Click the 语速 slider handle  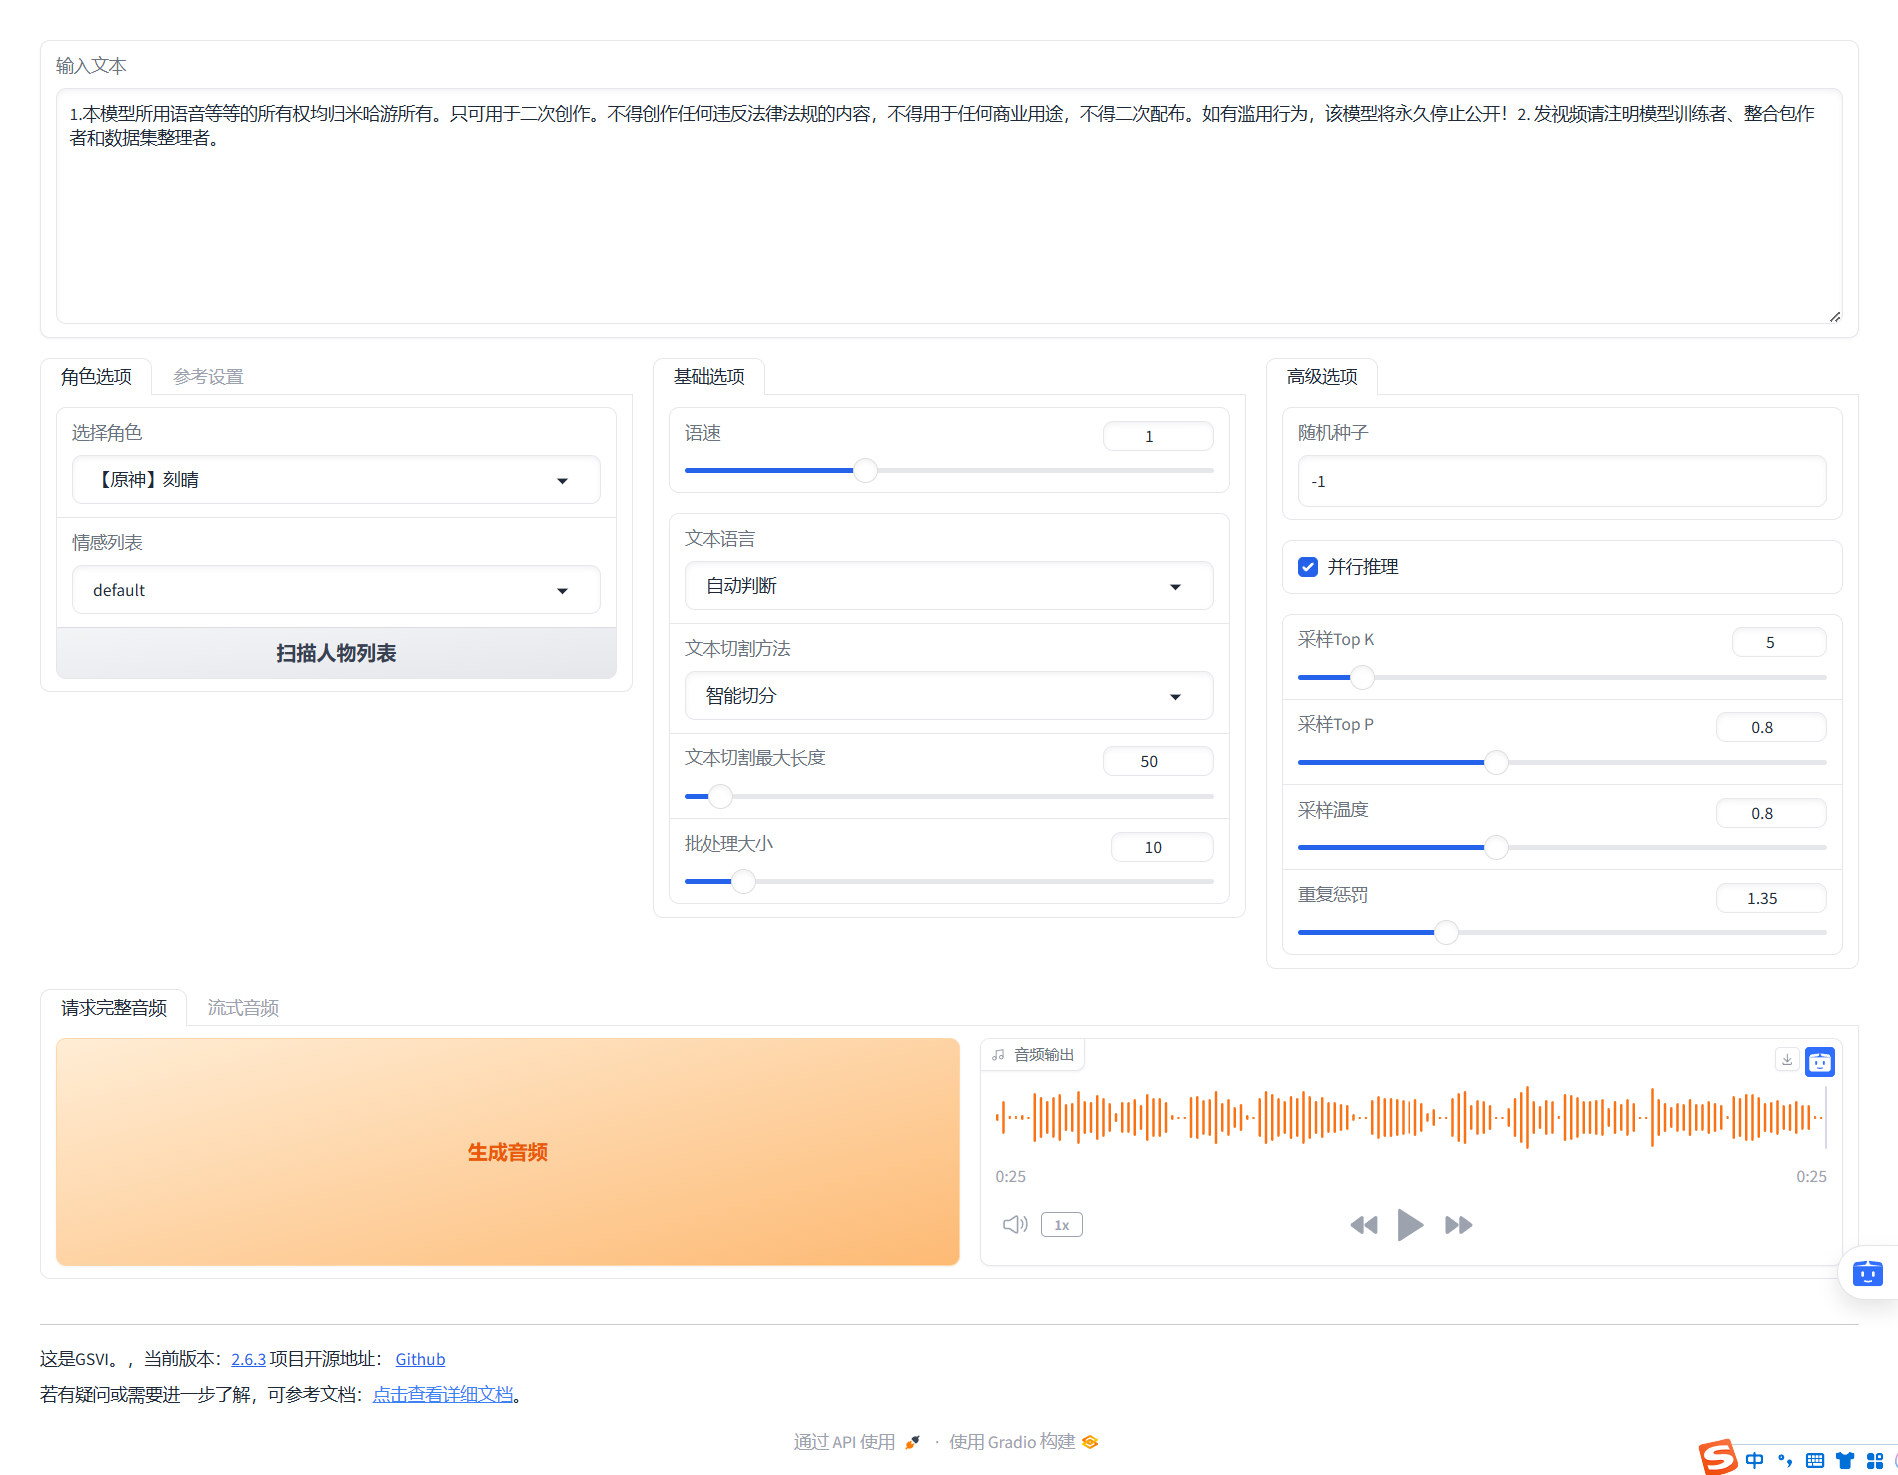point(865,470)
